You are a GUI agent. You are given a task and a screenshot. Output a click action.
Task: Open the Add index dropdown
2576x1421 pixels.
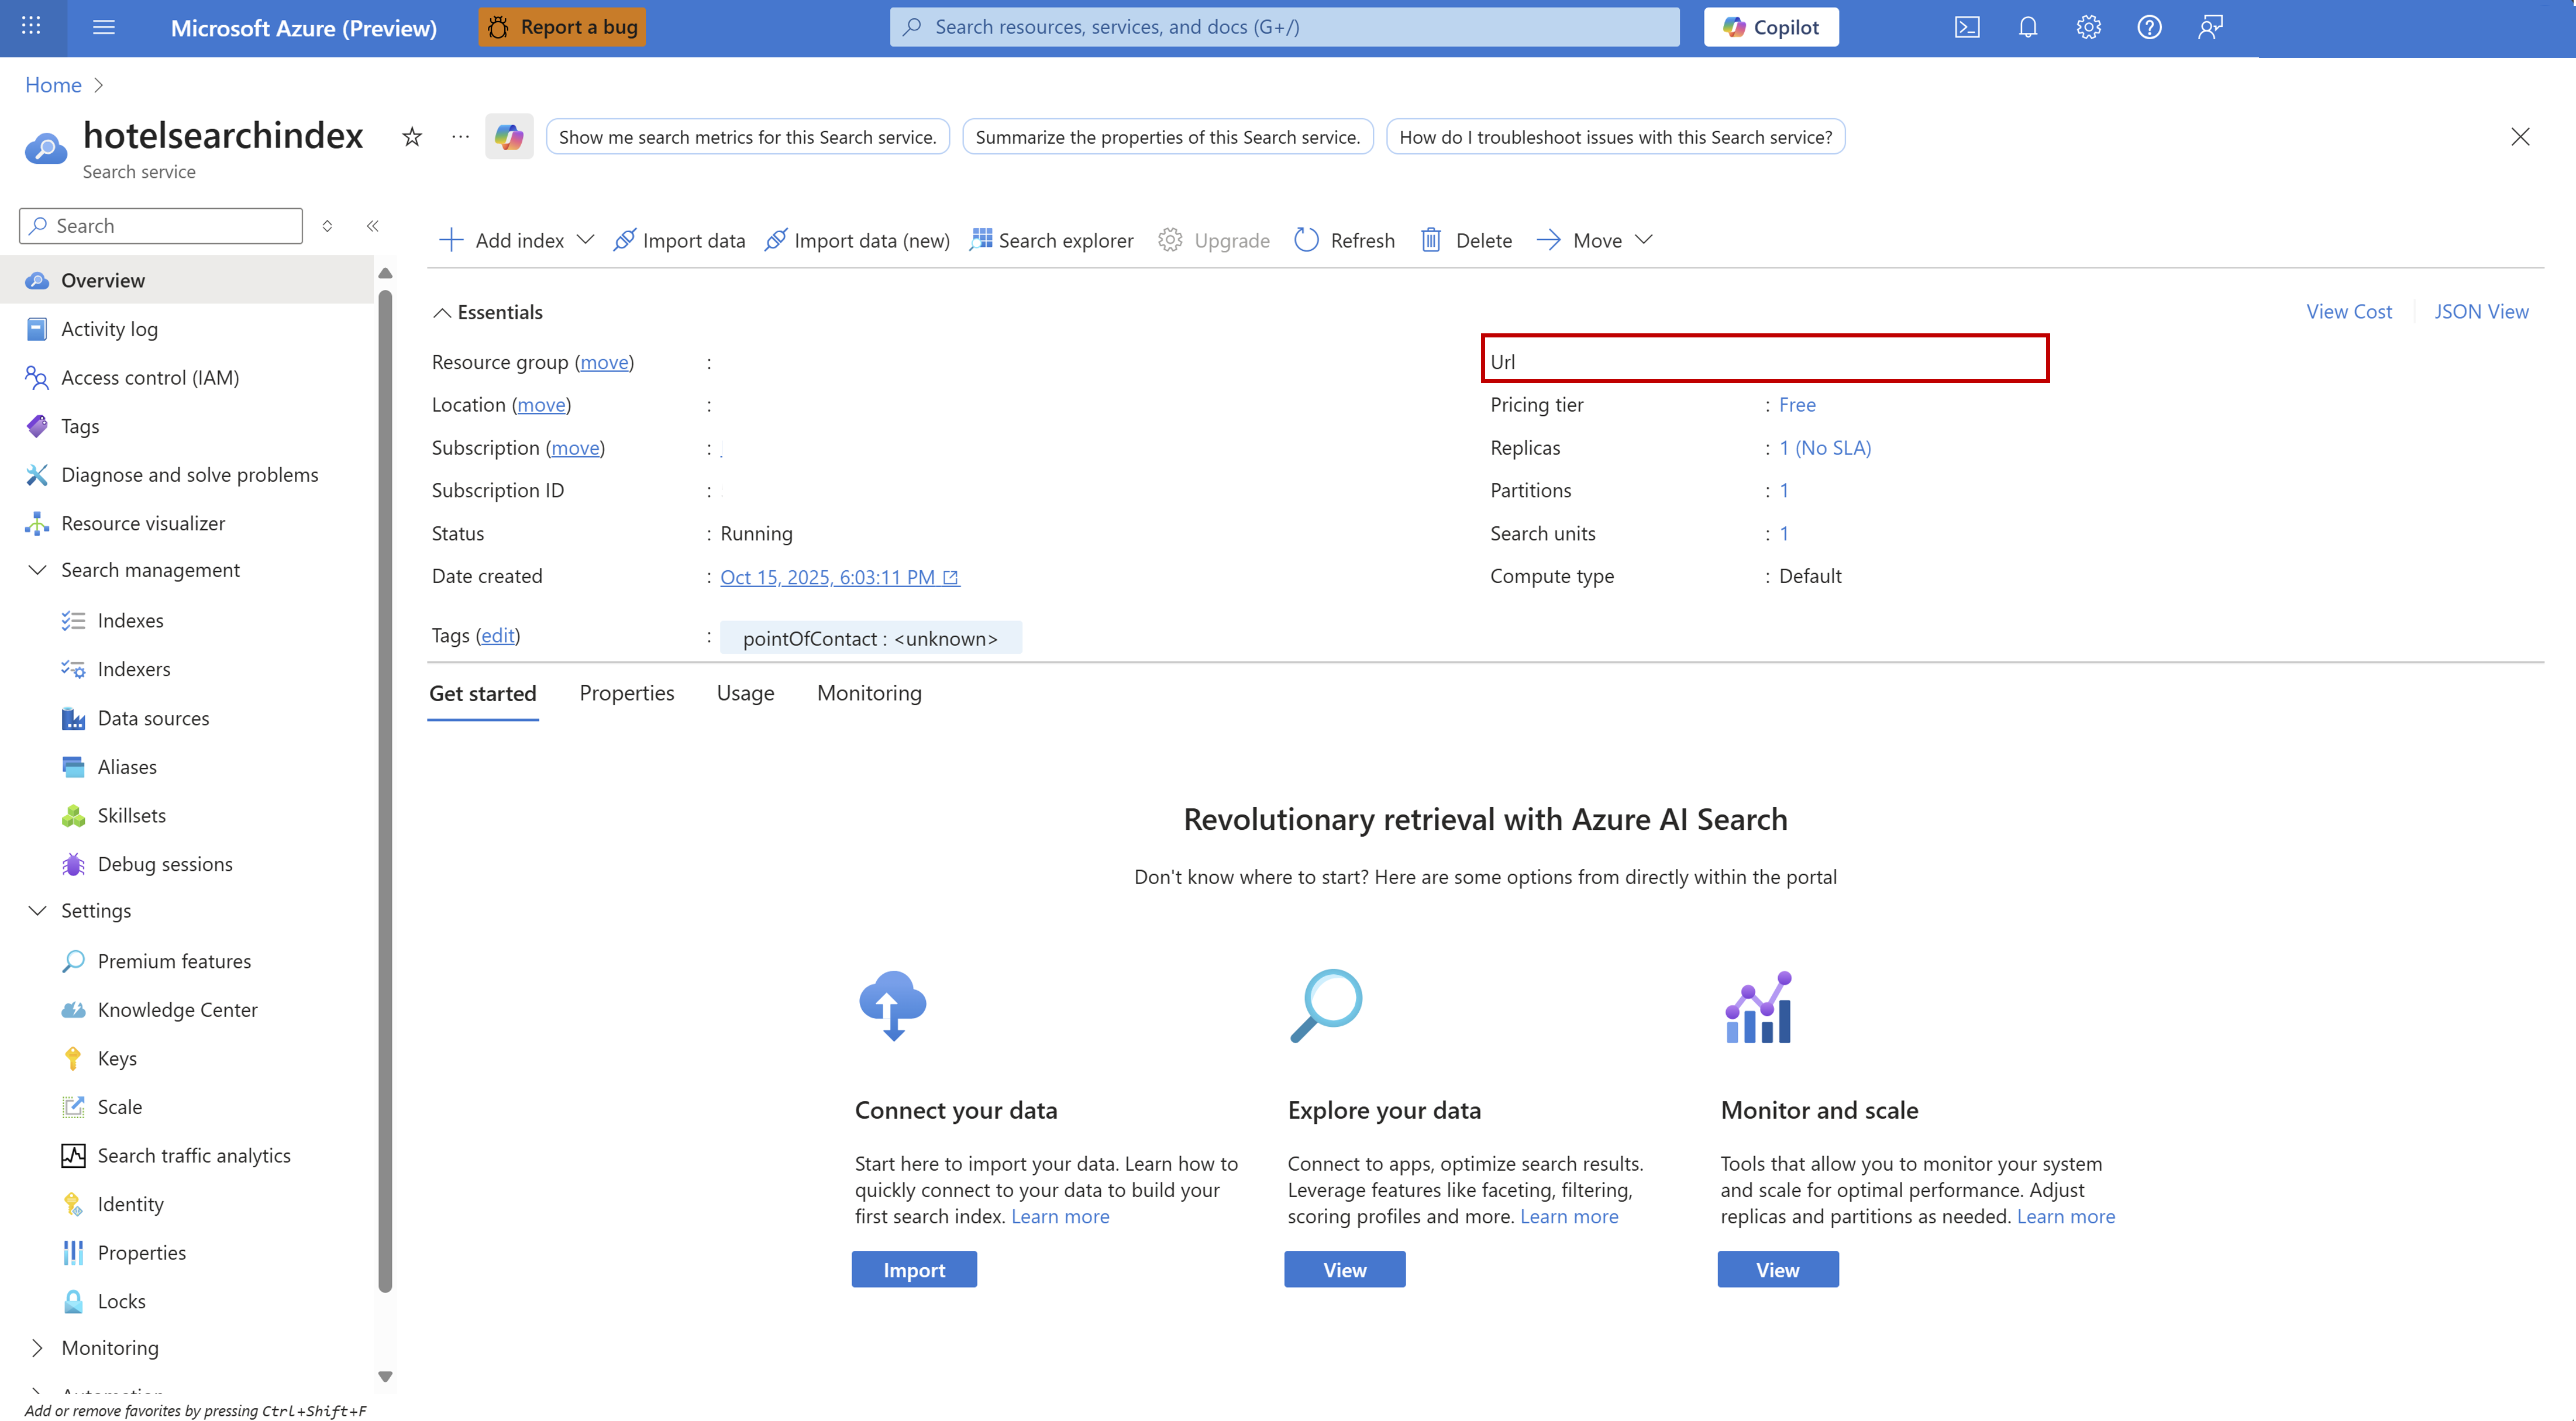[517, 240]
